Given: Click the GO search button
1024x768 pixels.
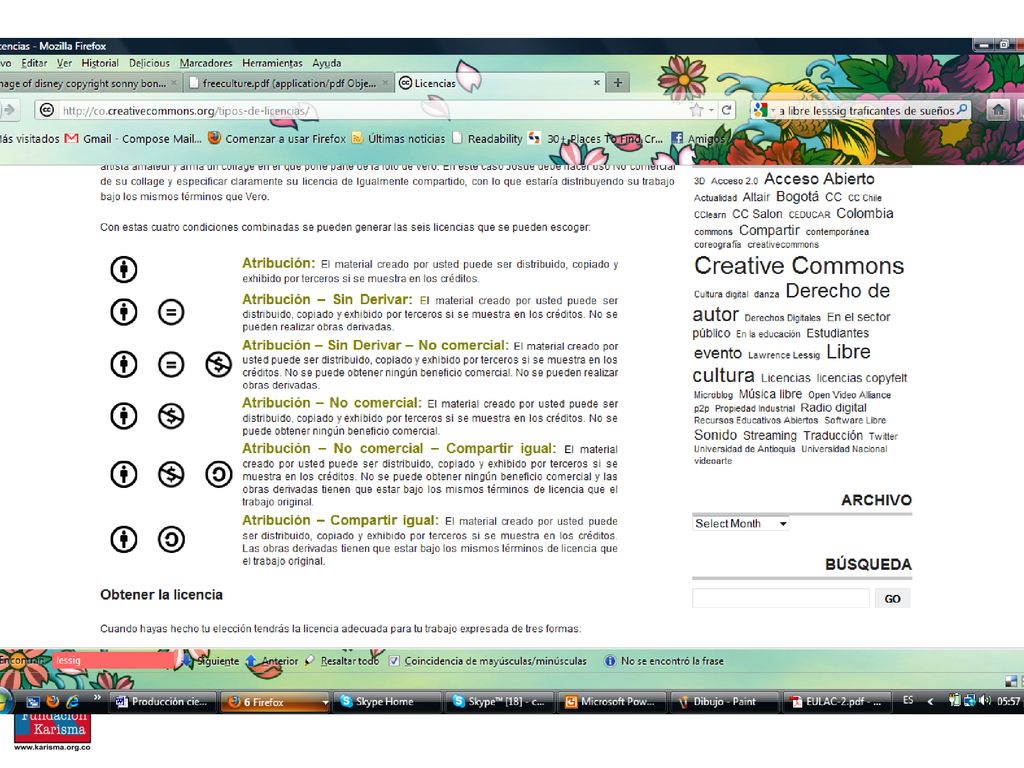Looking at the screenshot, I should 892,599.
